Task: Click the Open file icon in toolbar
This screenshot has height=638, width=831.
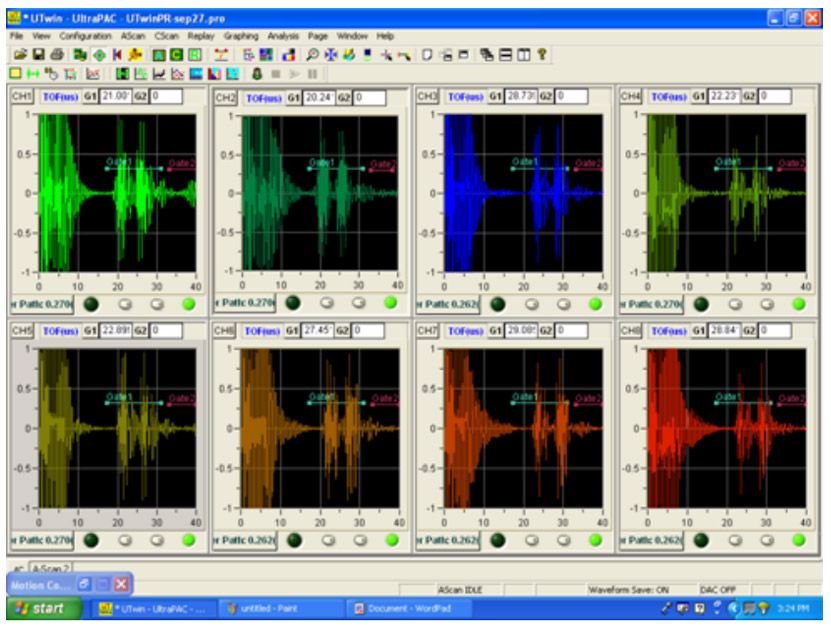Action: point(19,54)
